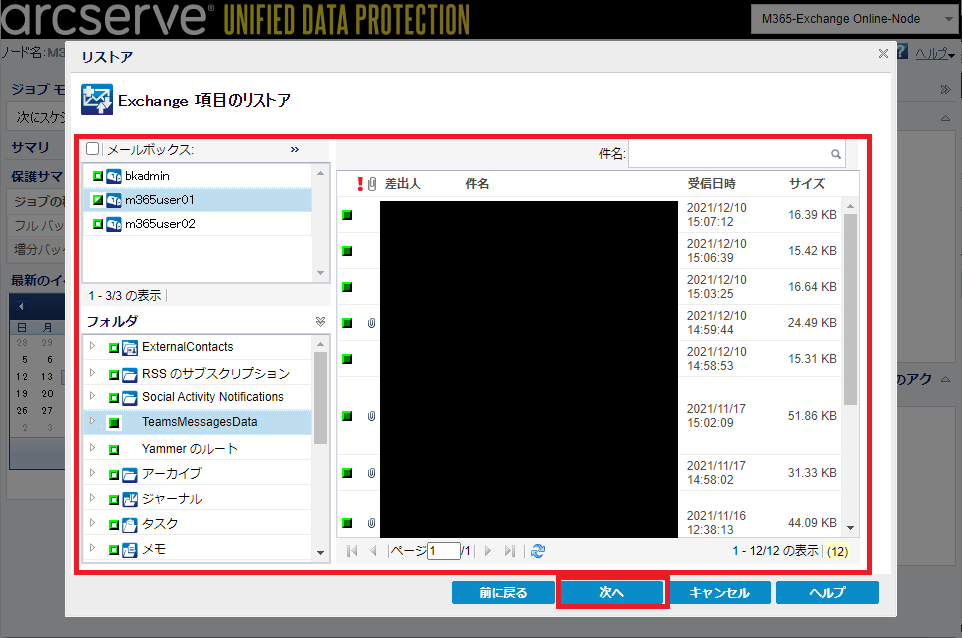Select the m365user01 mailbox row
Image resolution: width=962 pixels, height=638 pixels.
click(198, 200)
